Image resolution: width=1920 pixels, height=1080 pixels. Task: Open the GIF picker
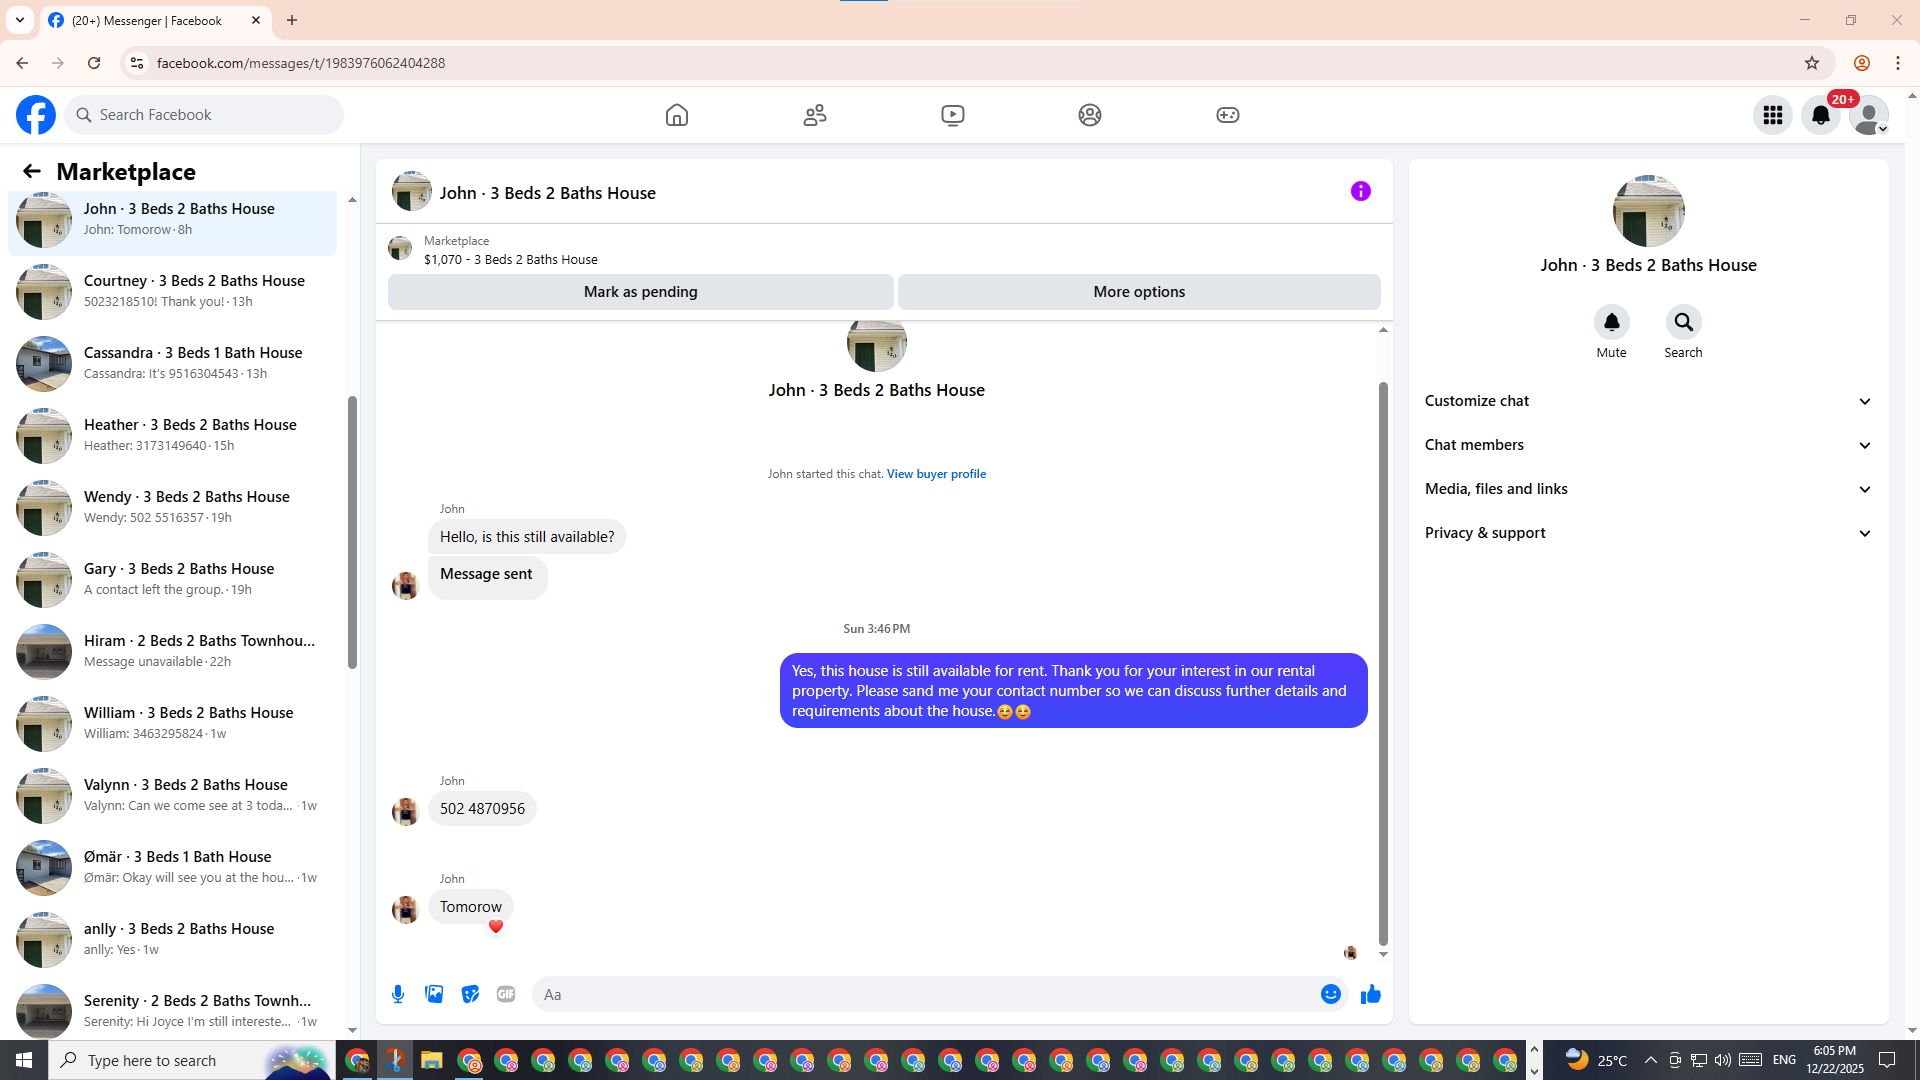pyautogui.click(x=506, y=994)
